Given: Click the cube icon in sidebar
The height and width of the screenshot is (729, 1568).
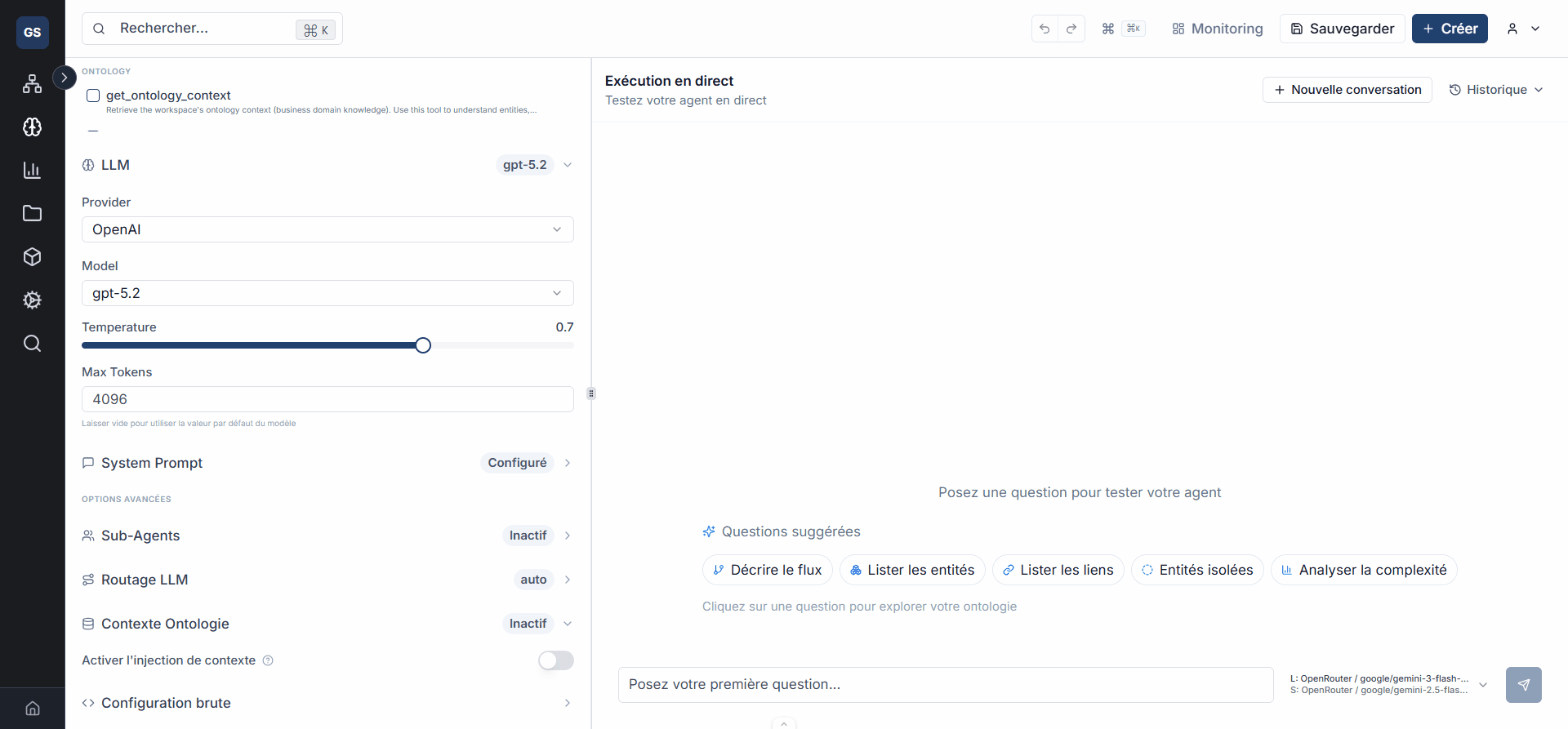Looking at the screenshot, I should point(32,257).
